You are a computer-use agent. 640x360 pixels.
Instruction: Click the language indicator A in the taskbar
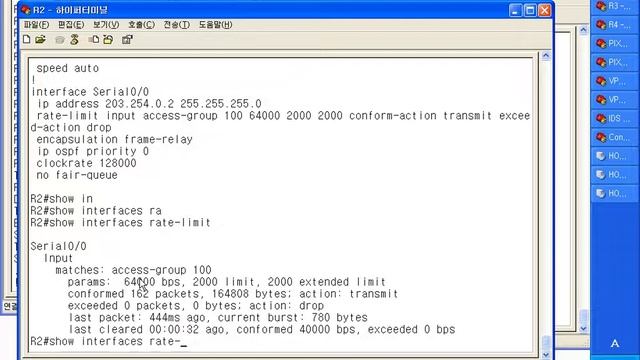click(x=615, y=344)
